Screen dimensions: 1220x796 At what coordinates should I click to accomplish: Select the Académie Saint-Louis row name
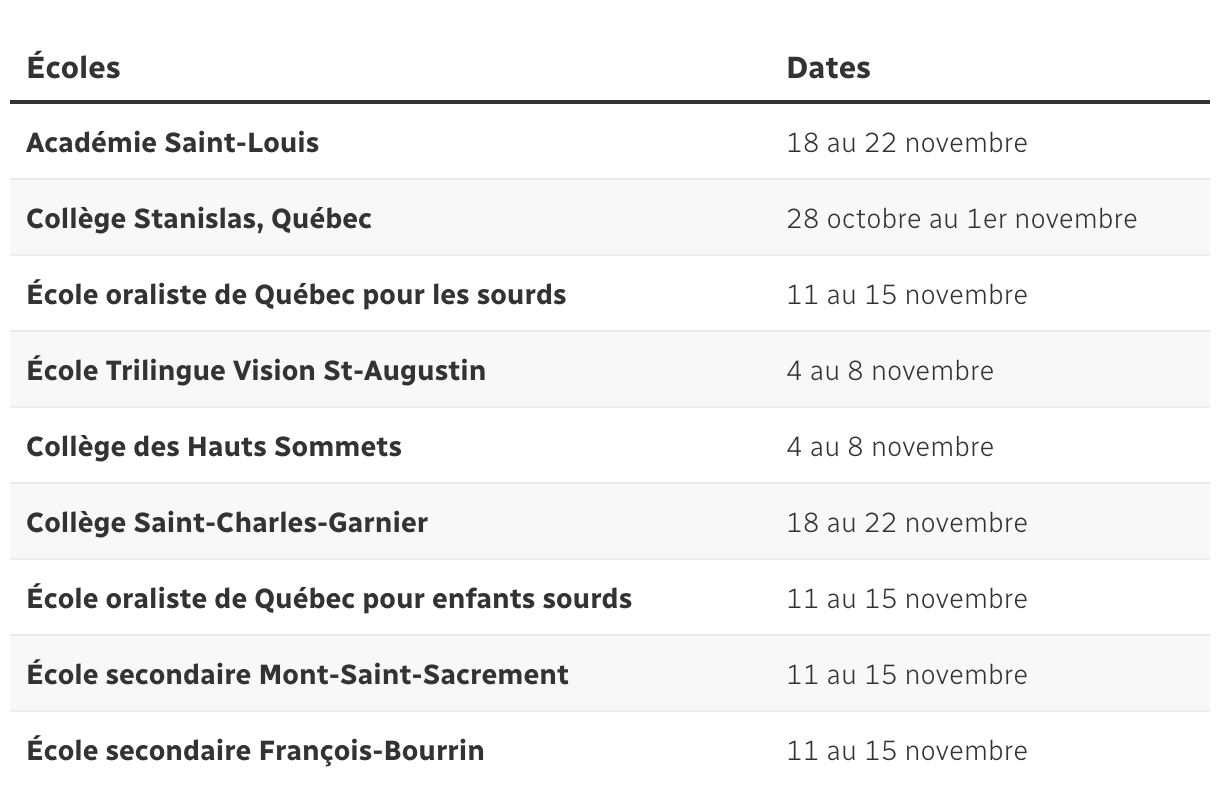coord(172,142)
